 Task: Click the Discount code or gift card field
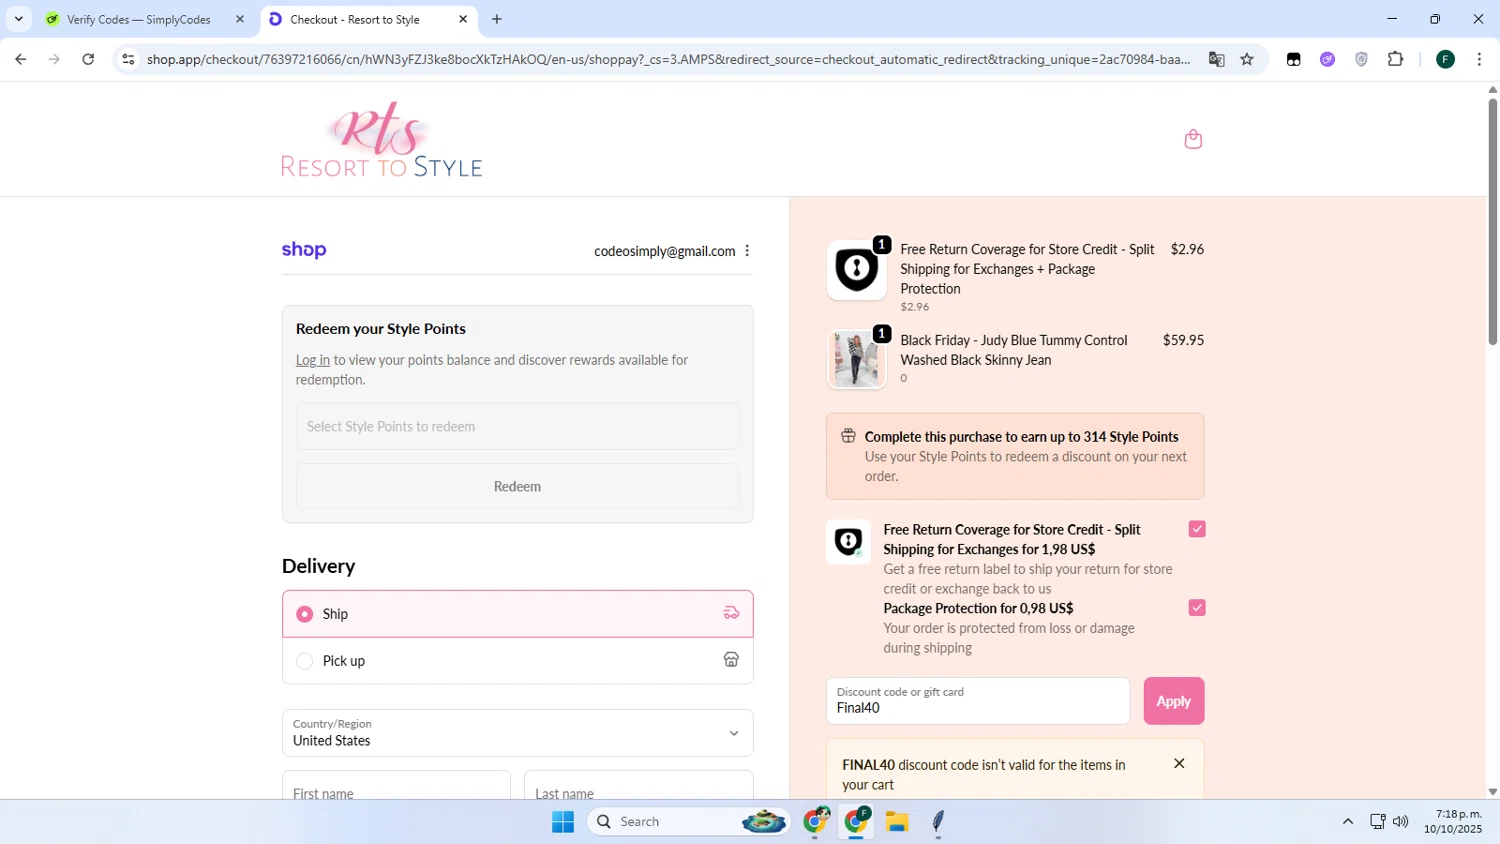tap(977, 701)
